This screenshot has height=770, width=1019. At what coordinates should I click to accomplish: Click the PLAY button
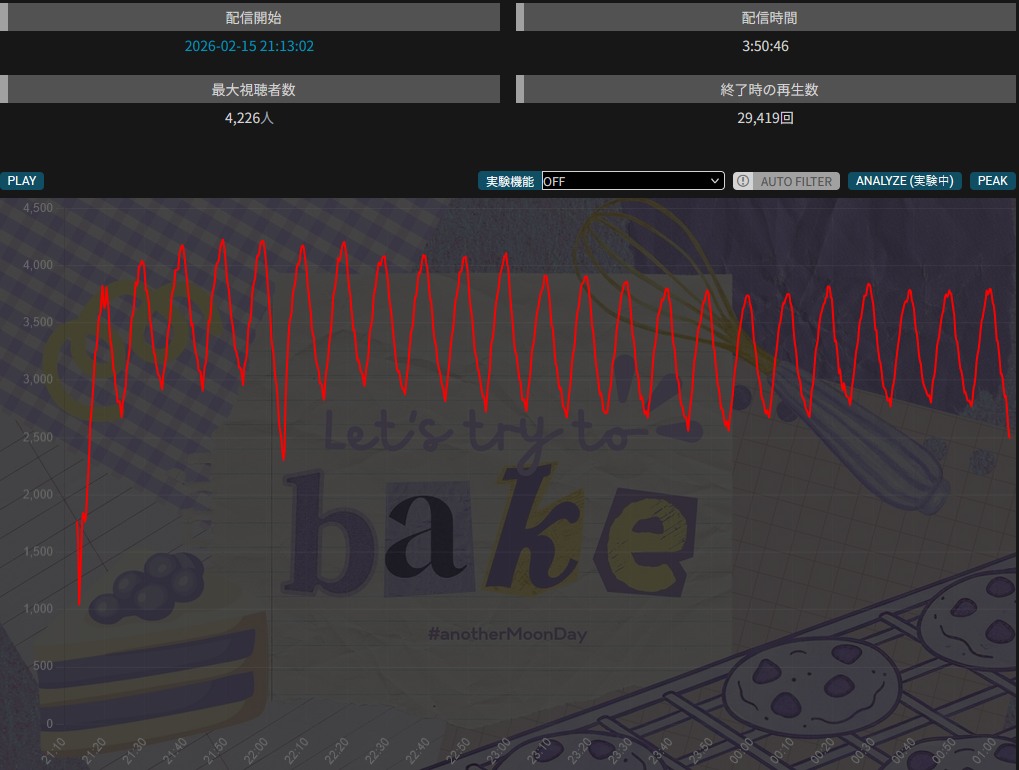tap(21, 181)
